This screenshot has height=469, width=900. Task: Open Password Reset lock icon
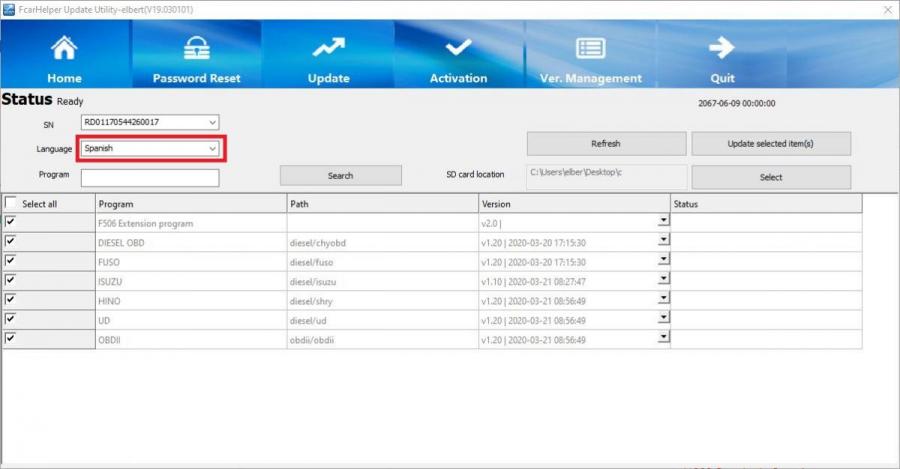click(x=196, y=48)
